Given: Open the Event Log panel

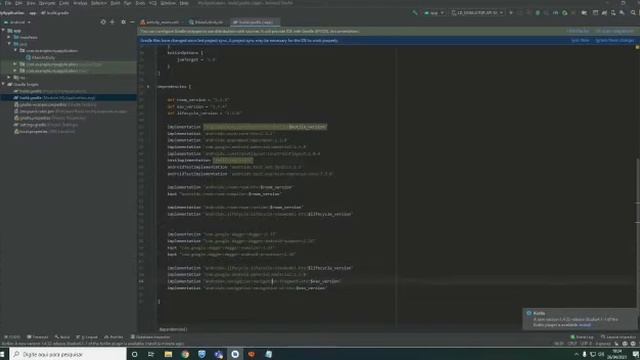Looking at the screenshot, I should click(582, 337).
